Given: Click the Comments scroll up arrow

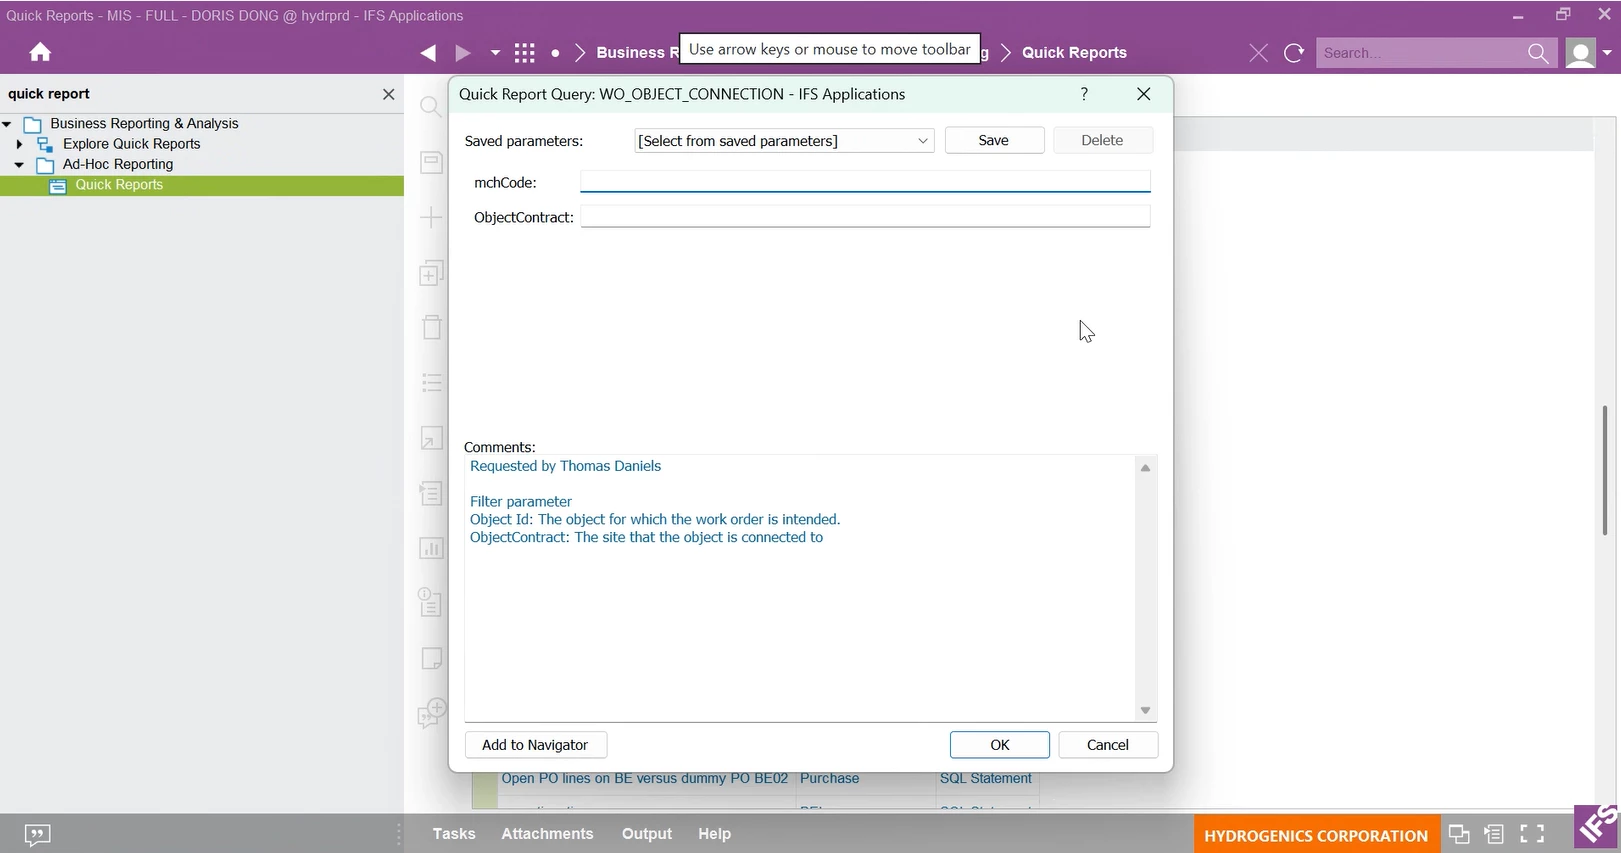Looking at the screenshot, I should 1146,468.
